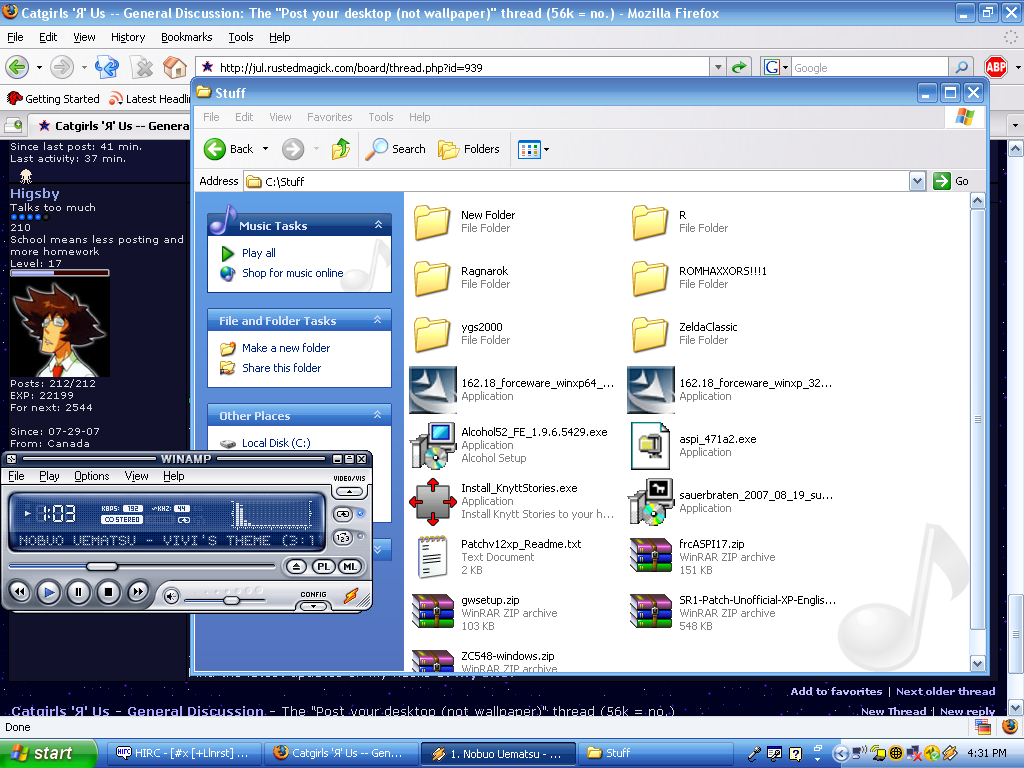Open Alcohol52_FE_1.9.6.5429.exe installer icon
The image size is (1024, 768).
click(432, 445)
